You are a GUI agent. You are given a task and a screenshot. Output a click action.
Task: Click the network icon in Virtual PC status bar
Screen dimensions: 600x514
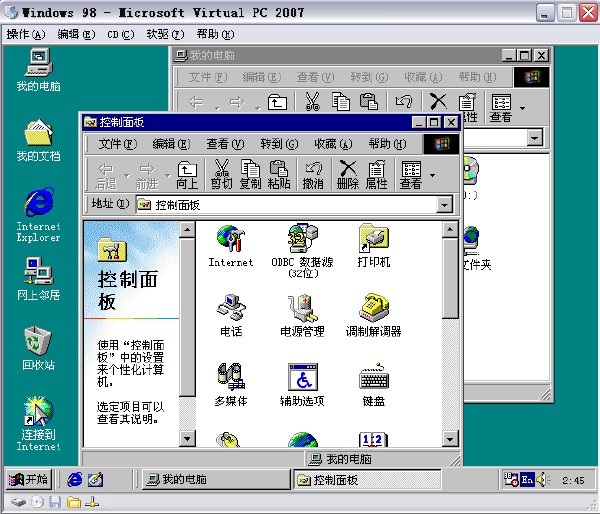pos(92,502)
